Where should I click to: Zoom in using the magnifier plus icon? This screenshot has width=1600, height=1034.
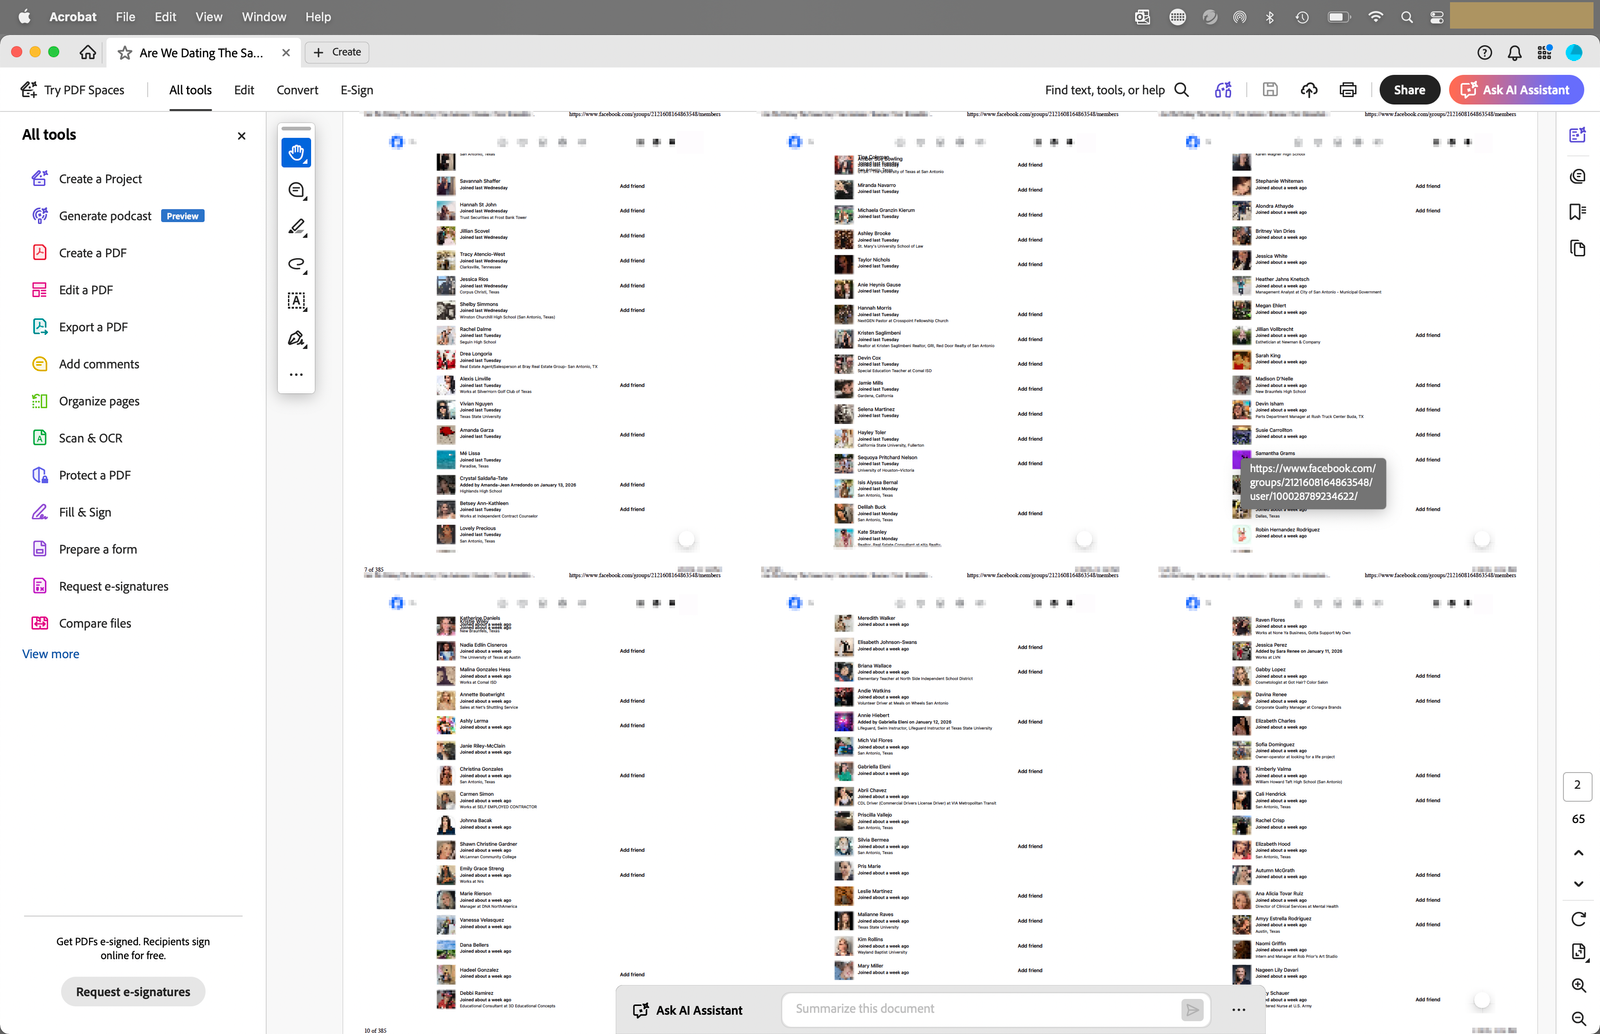tap(1578, 986)
